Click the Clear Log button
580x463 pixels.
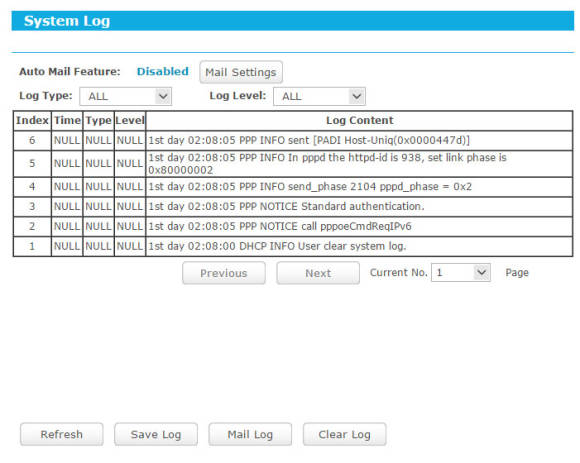(344, 435)
